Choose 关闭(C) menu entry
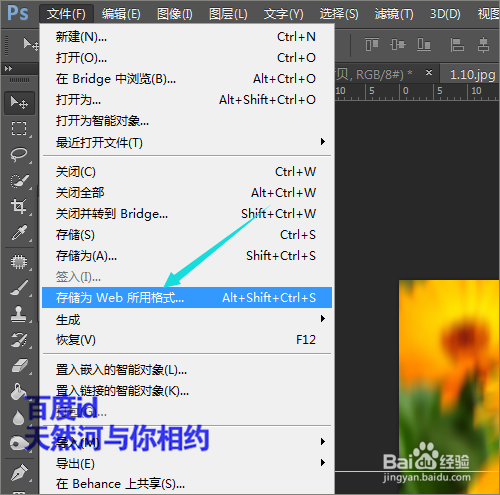The height and width of the screenshot is (495, 500). pyautogui.click(x=187, y=172)
